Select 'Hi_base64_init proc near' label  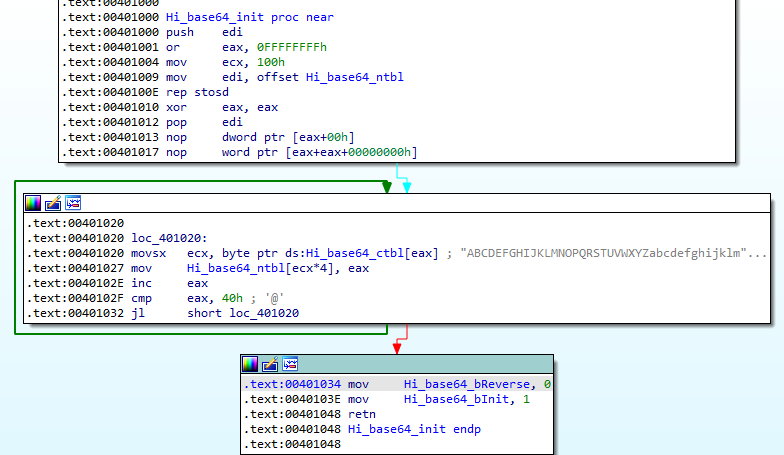(x=250, y=17)
